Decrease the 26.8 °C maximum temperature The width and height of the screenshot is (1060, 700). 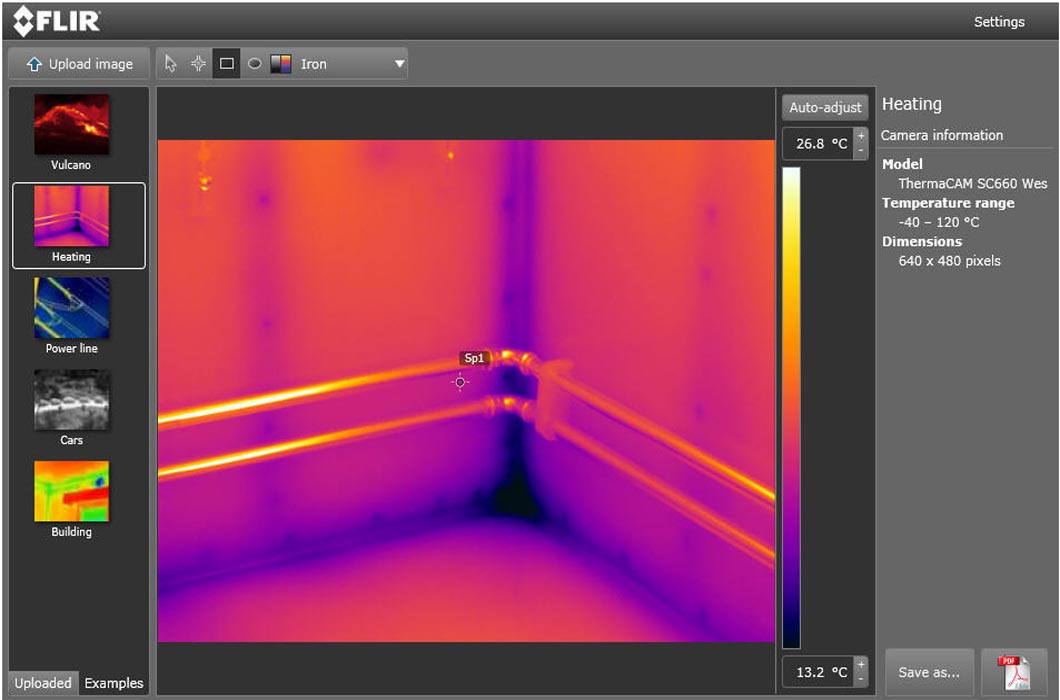click(861, 151)
